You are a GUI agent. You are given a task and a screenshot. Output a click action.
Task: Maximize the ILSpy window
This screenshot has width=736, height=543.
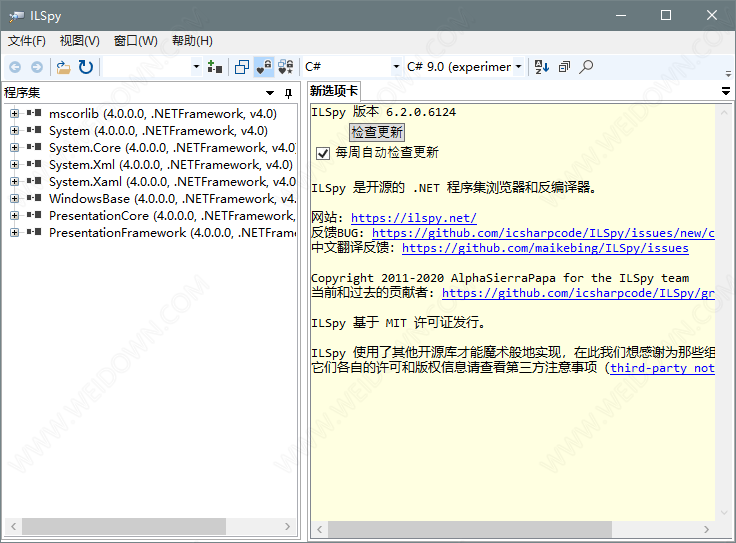coord(666,15)
